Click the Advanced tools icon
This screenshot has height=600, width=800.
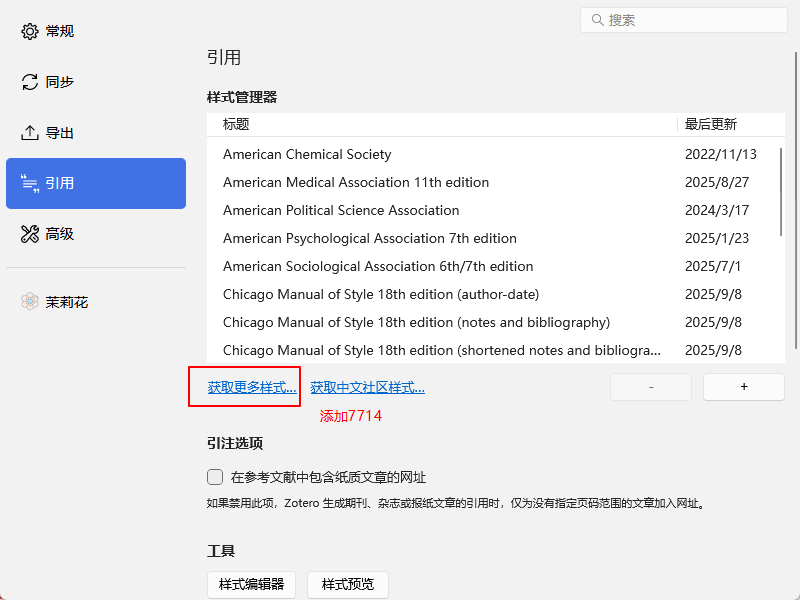pyautogui.click(x=30, y=234)
